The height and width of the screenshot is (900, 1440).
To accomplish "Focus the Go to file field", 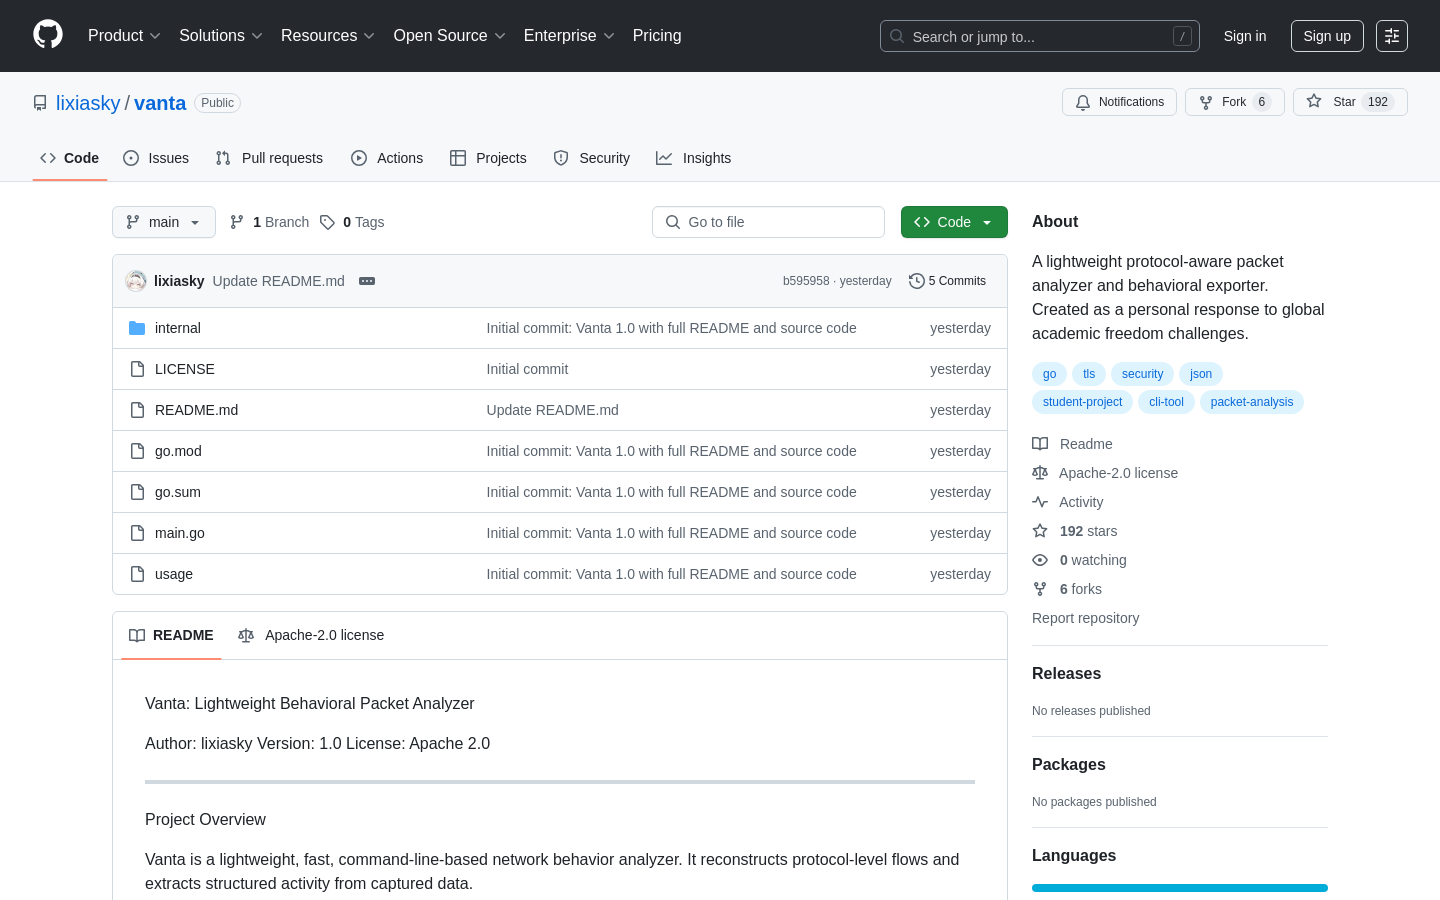I will (768, 222).
